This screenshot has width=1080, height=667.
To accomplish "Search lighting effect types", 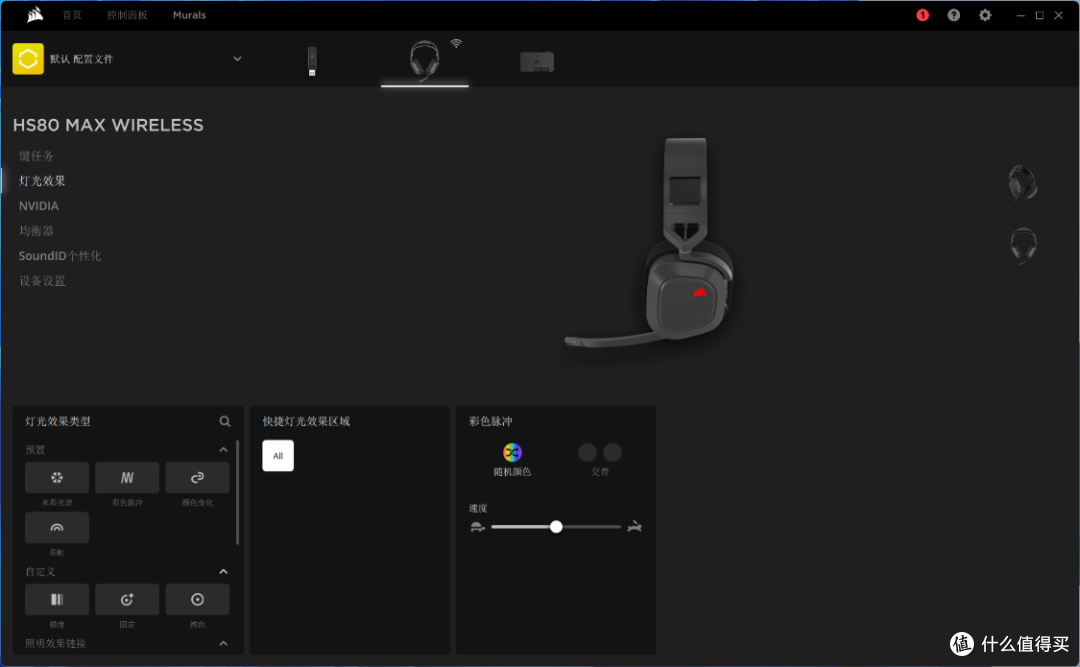I will 225,421.
